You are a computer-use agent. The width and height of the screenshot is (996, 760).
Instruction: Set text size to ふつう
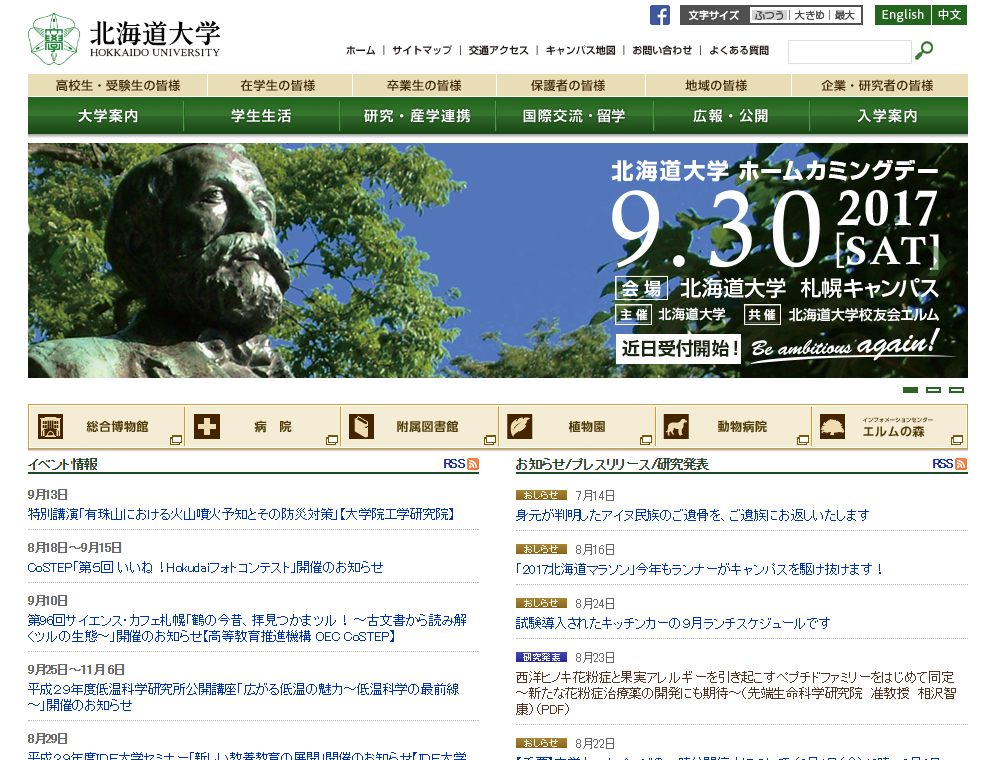click(769, 15)
